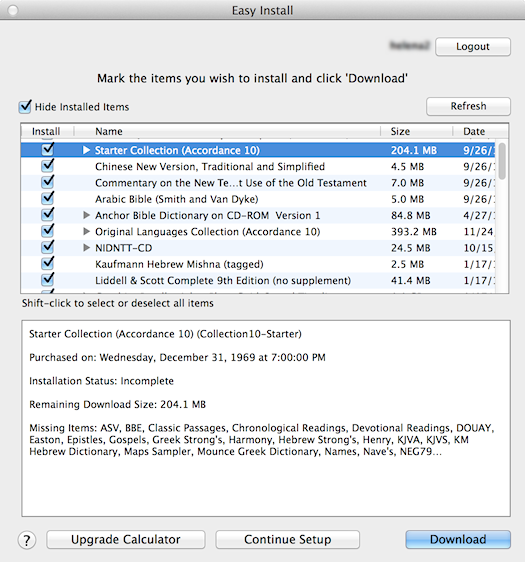Click the item list vertical scrollbar thumb

pos(502,161)
